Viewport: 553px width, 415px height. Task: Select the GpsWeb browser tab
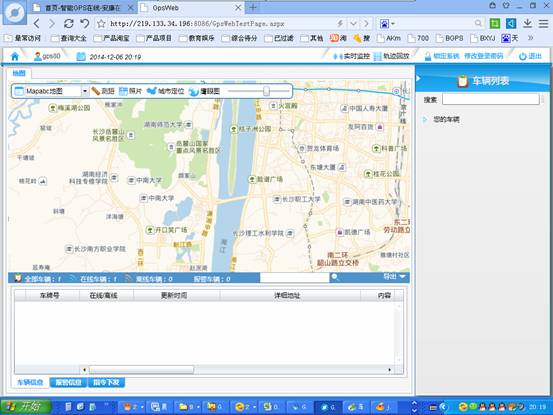coord(189,8)
